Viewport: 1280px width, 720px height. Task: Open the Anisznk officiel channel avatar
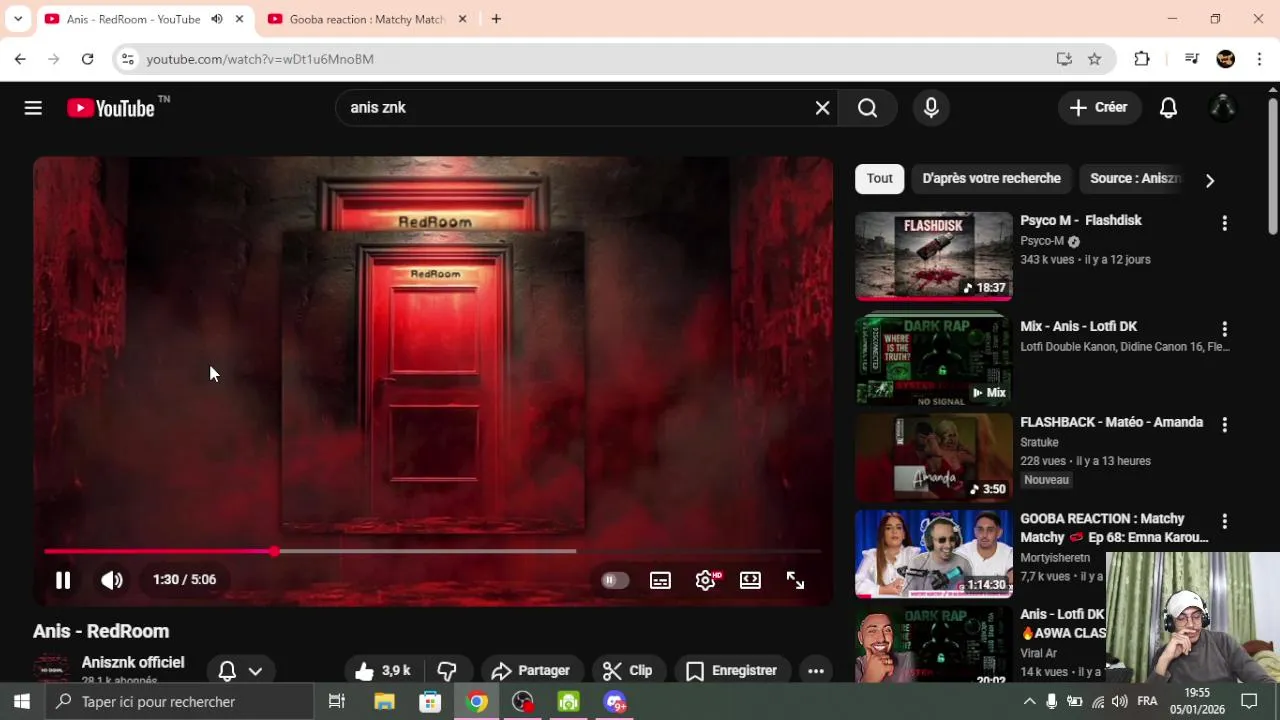point(51,671)
